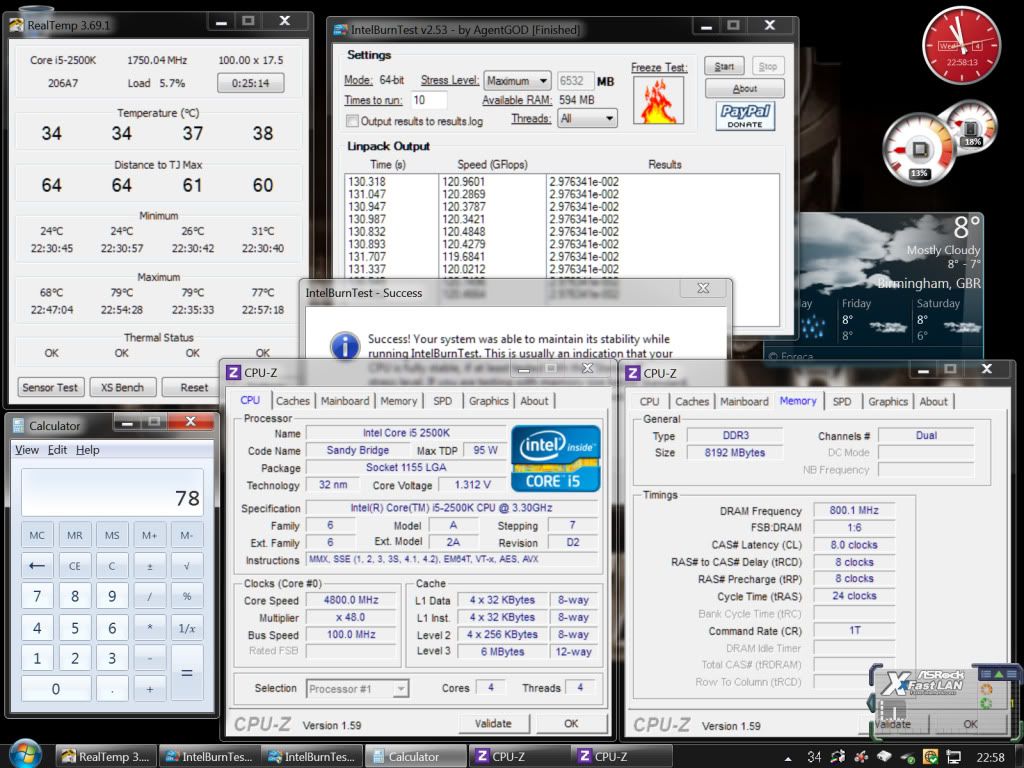Click the taskbar clock showing 22:58

[990, 758]
